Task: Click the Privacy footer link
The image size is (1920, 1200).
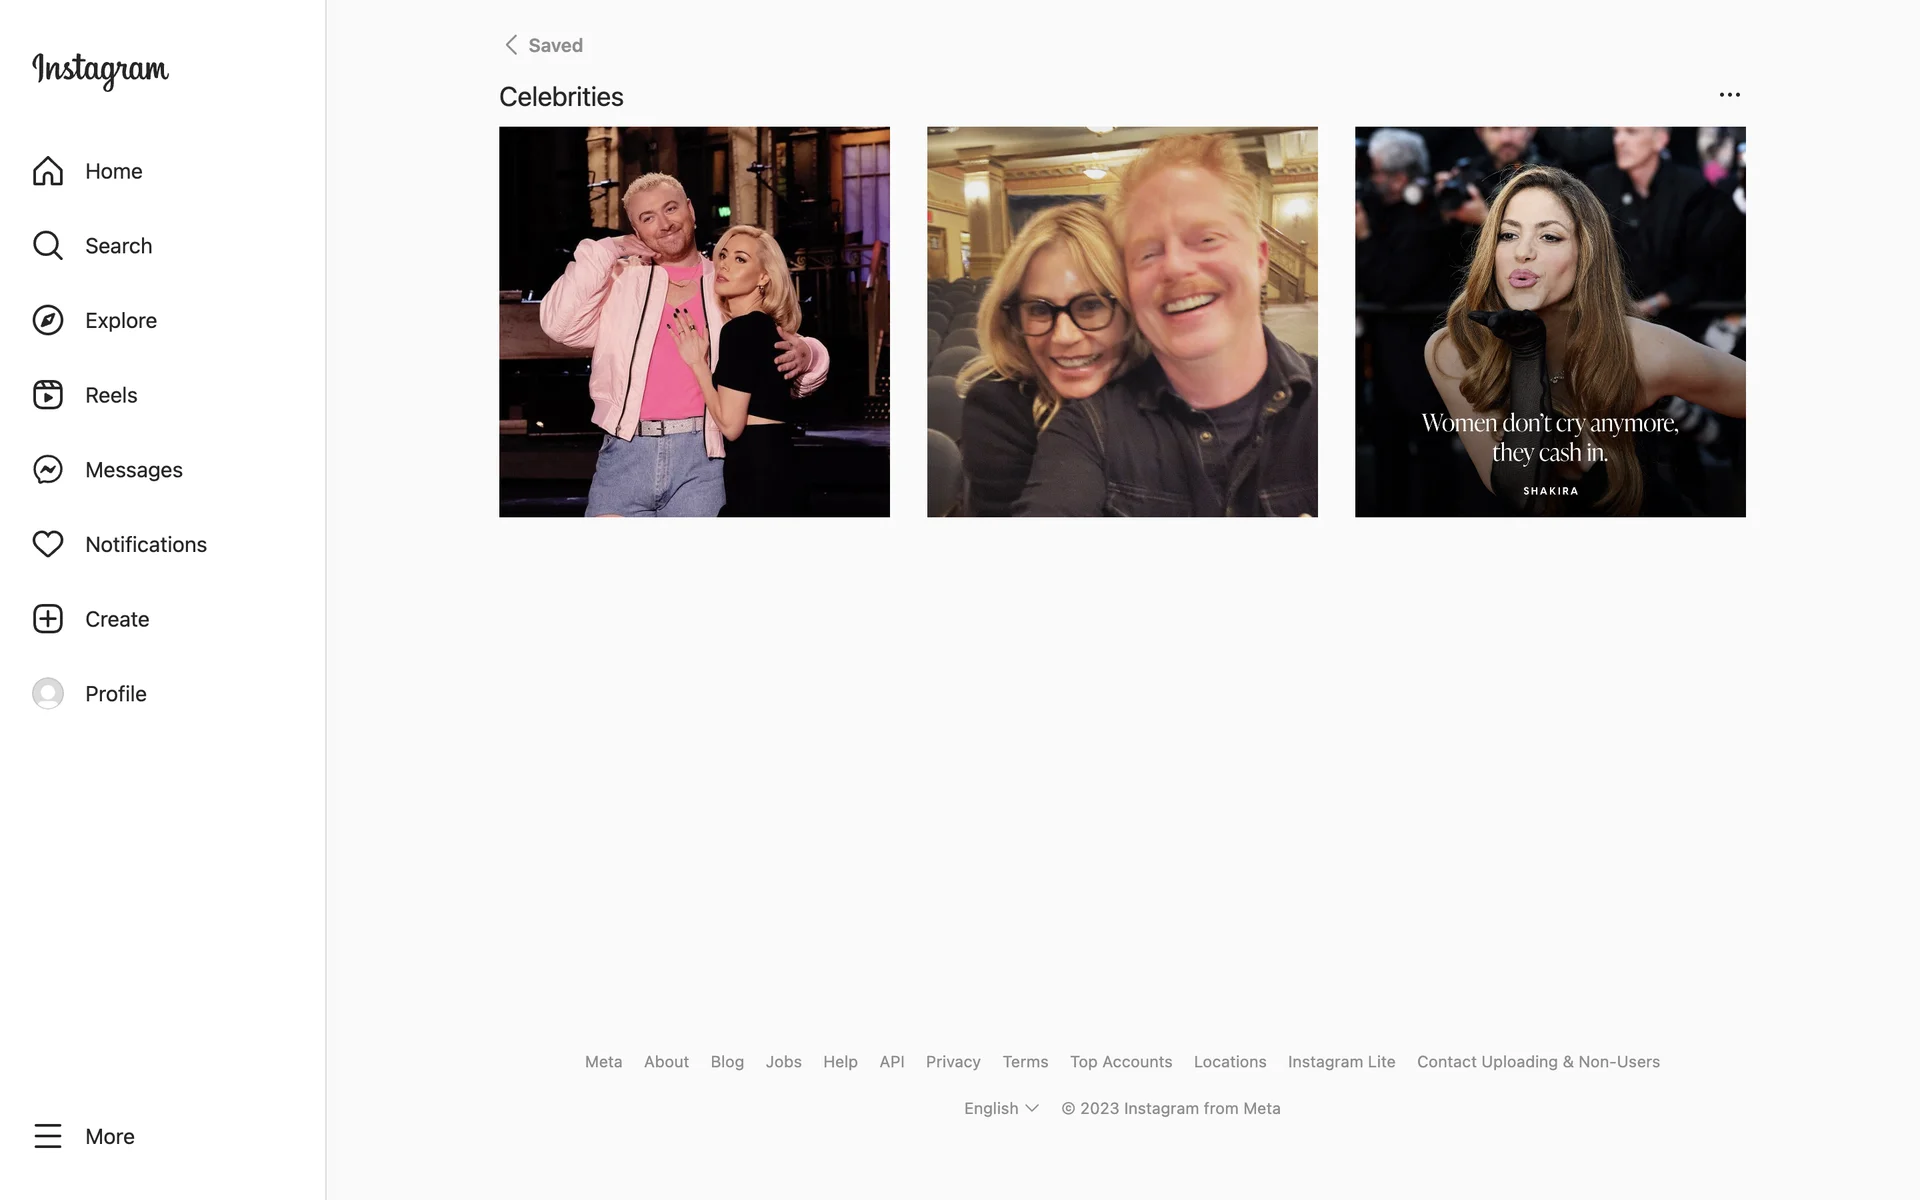Action: pyautogui.click(x=953, y=1062)
